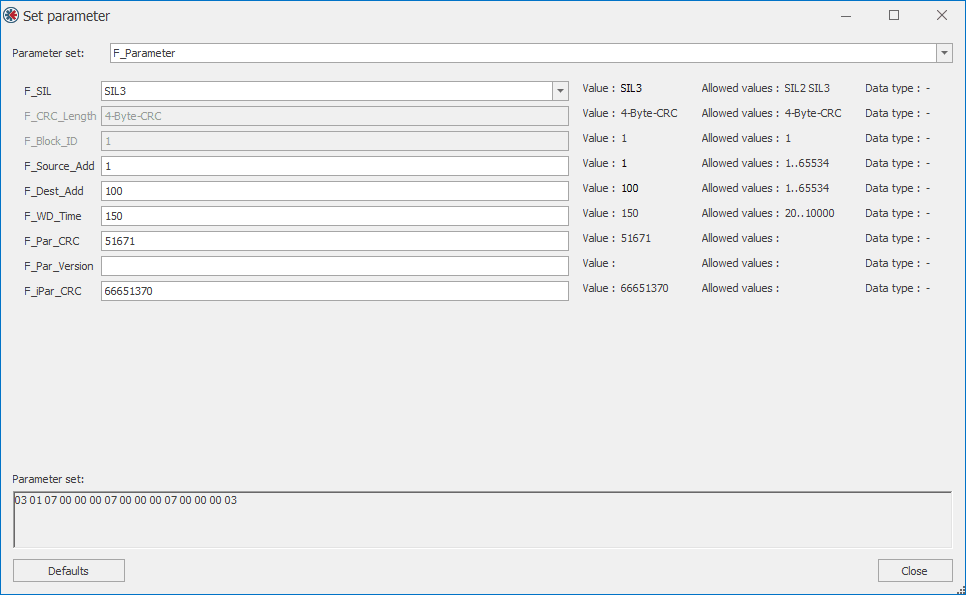Viewport: 966px width, 595px height.
Task: Click the F_Par_CRC input field
Action: [335, 241]
